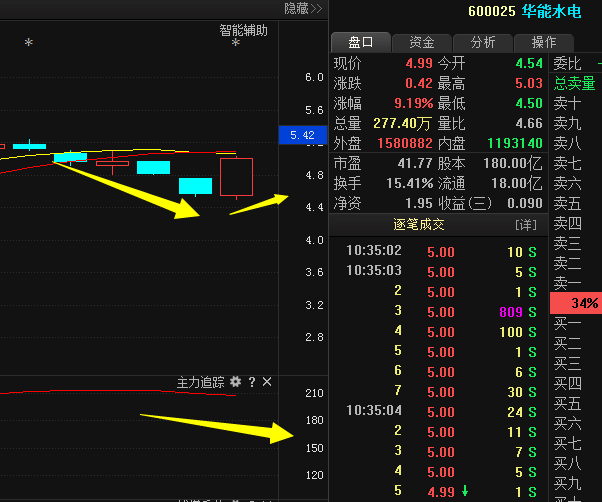Click the 10:35:02 trade row
This screenshot has width=602, height=502.
[441, 251]
